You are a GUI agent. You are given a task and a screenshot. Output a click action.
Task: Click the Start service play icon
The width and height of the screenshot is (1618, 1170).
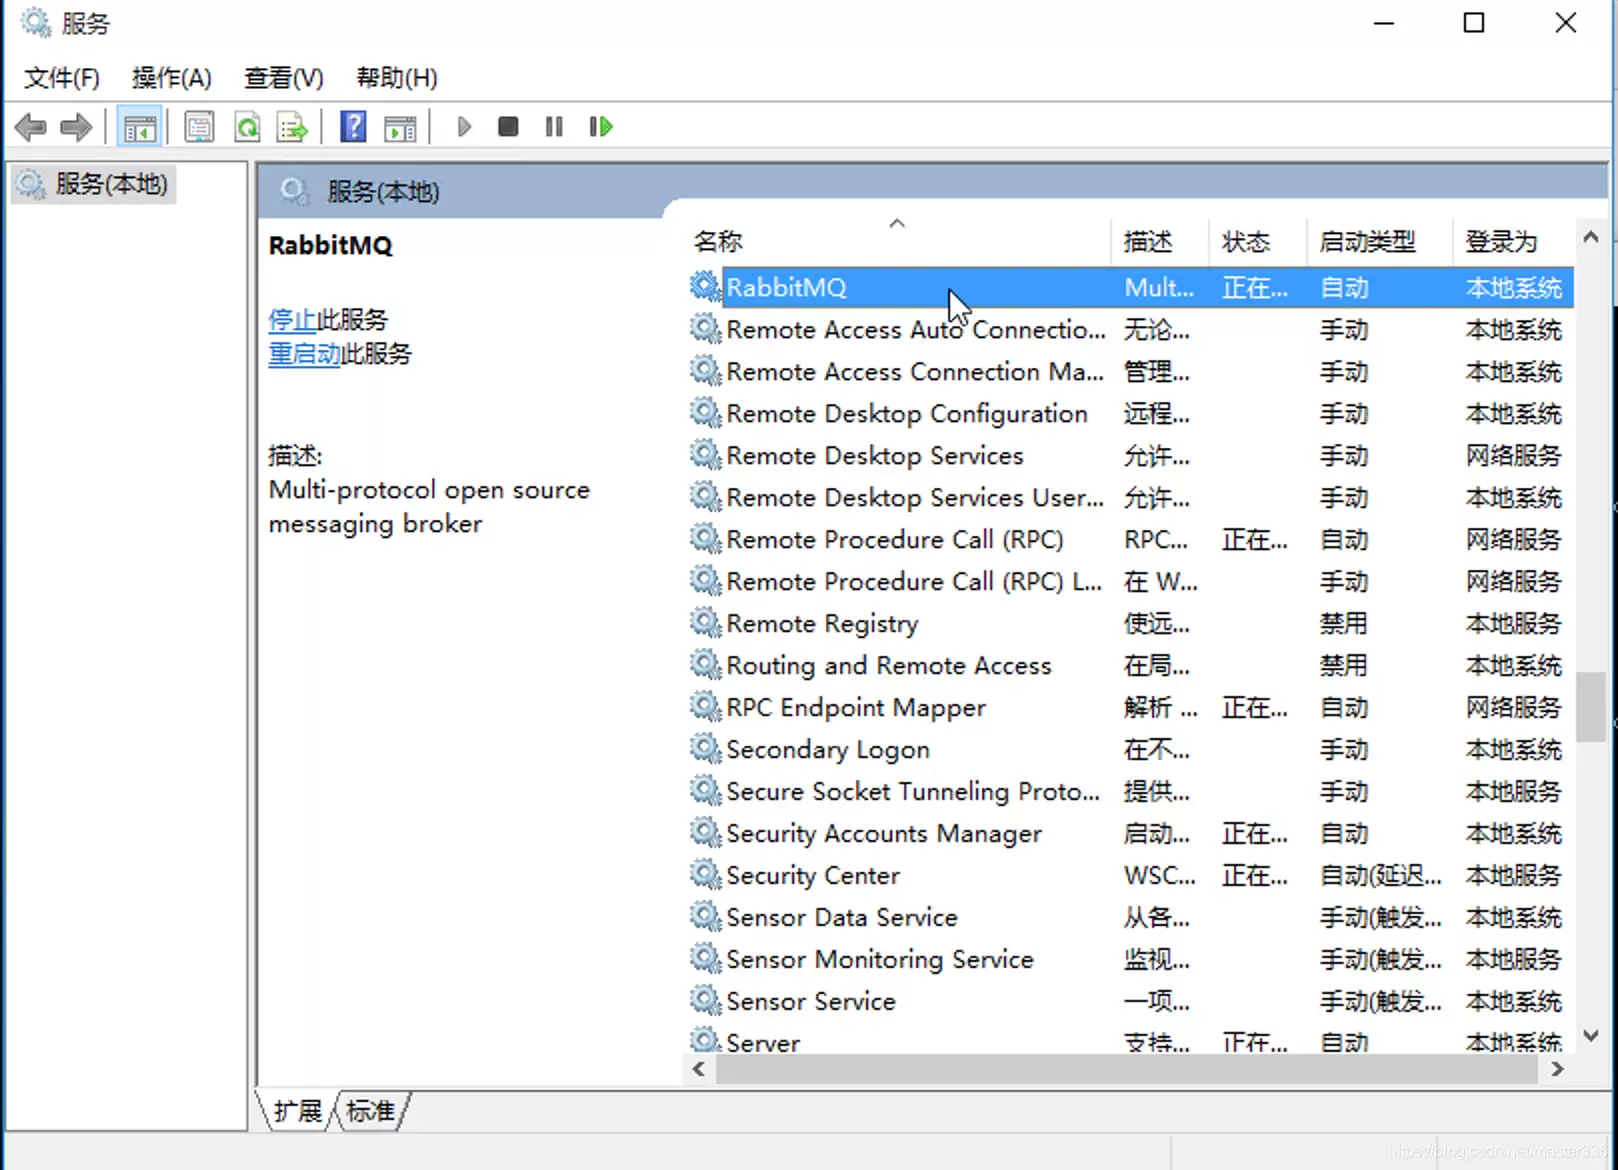point(463,127)
